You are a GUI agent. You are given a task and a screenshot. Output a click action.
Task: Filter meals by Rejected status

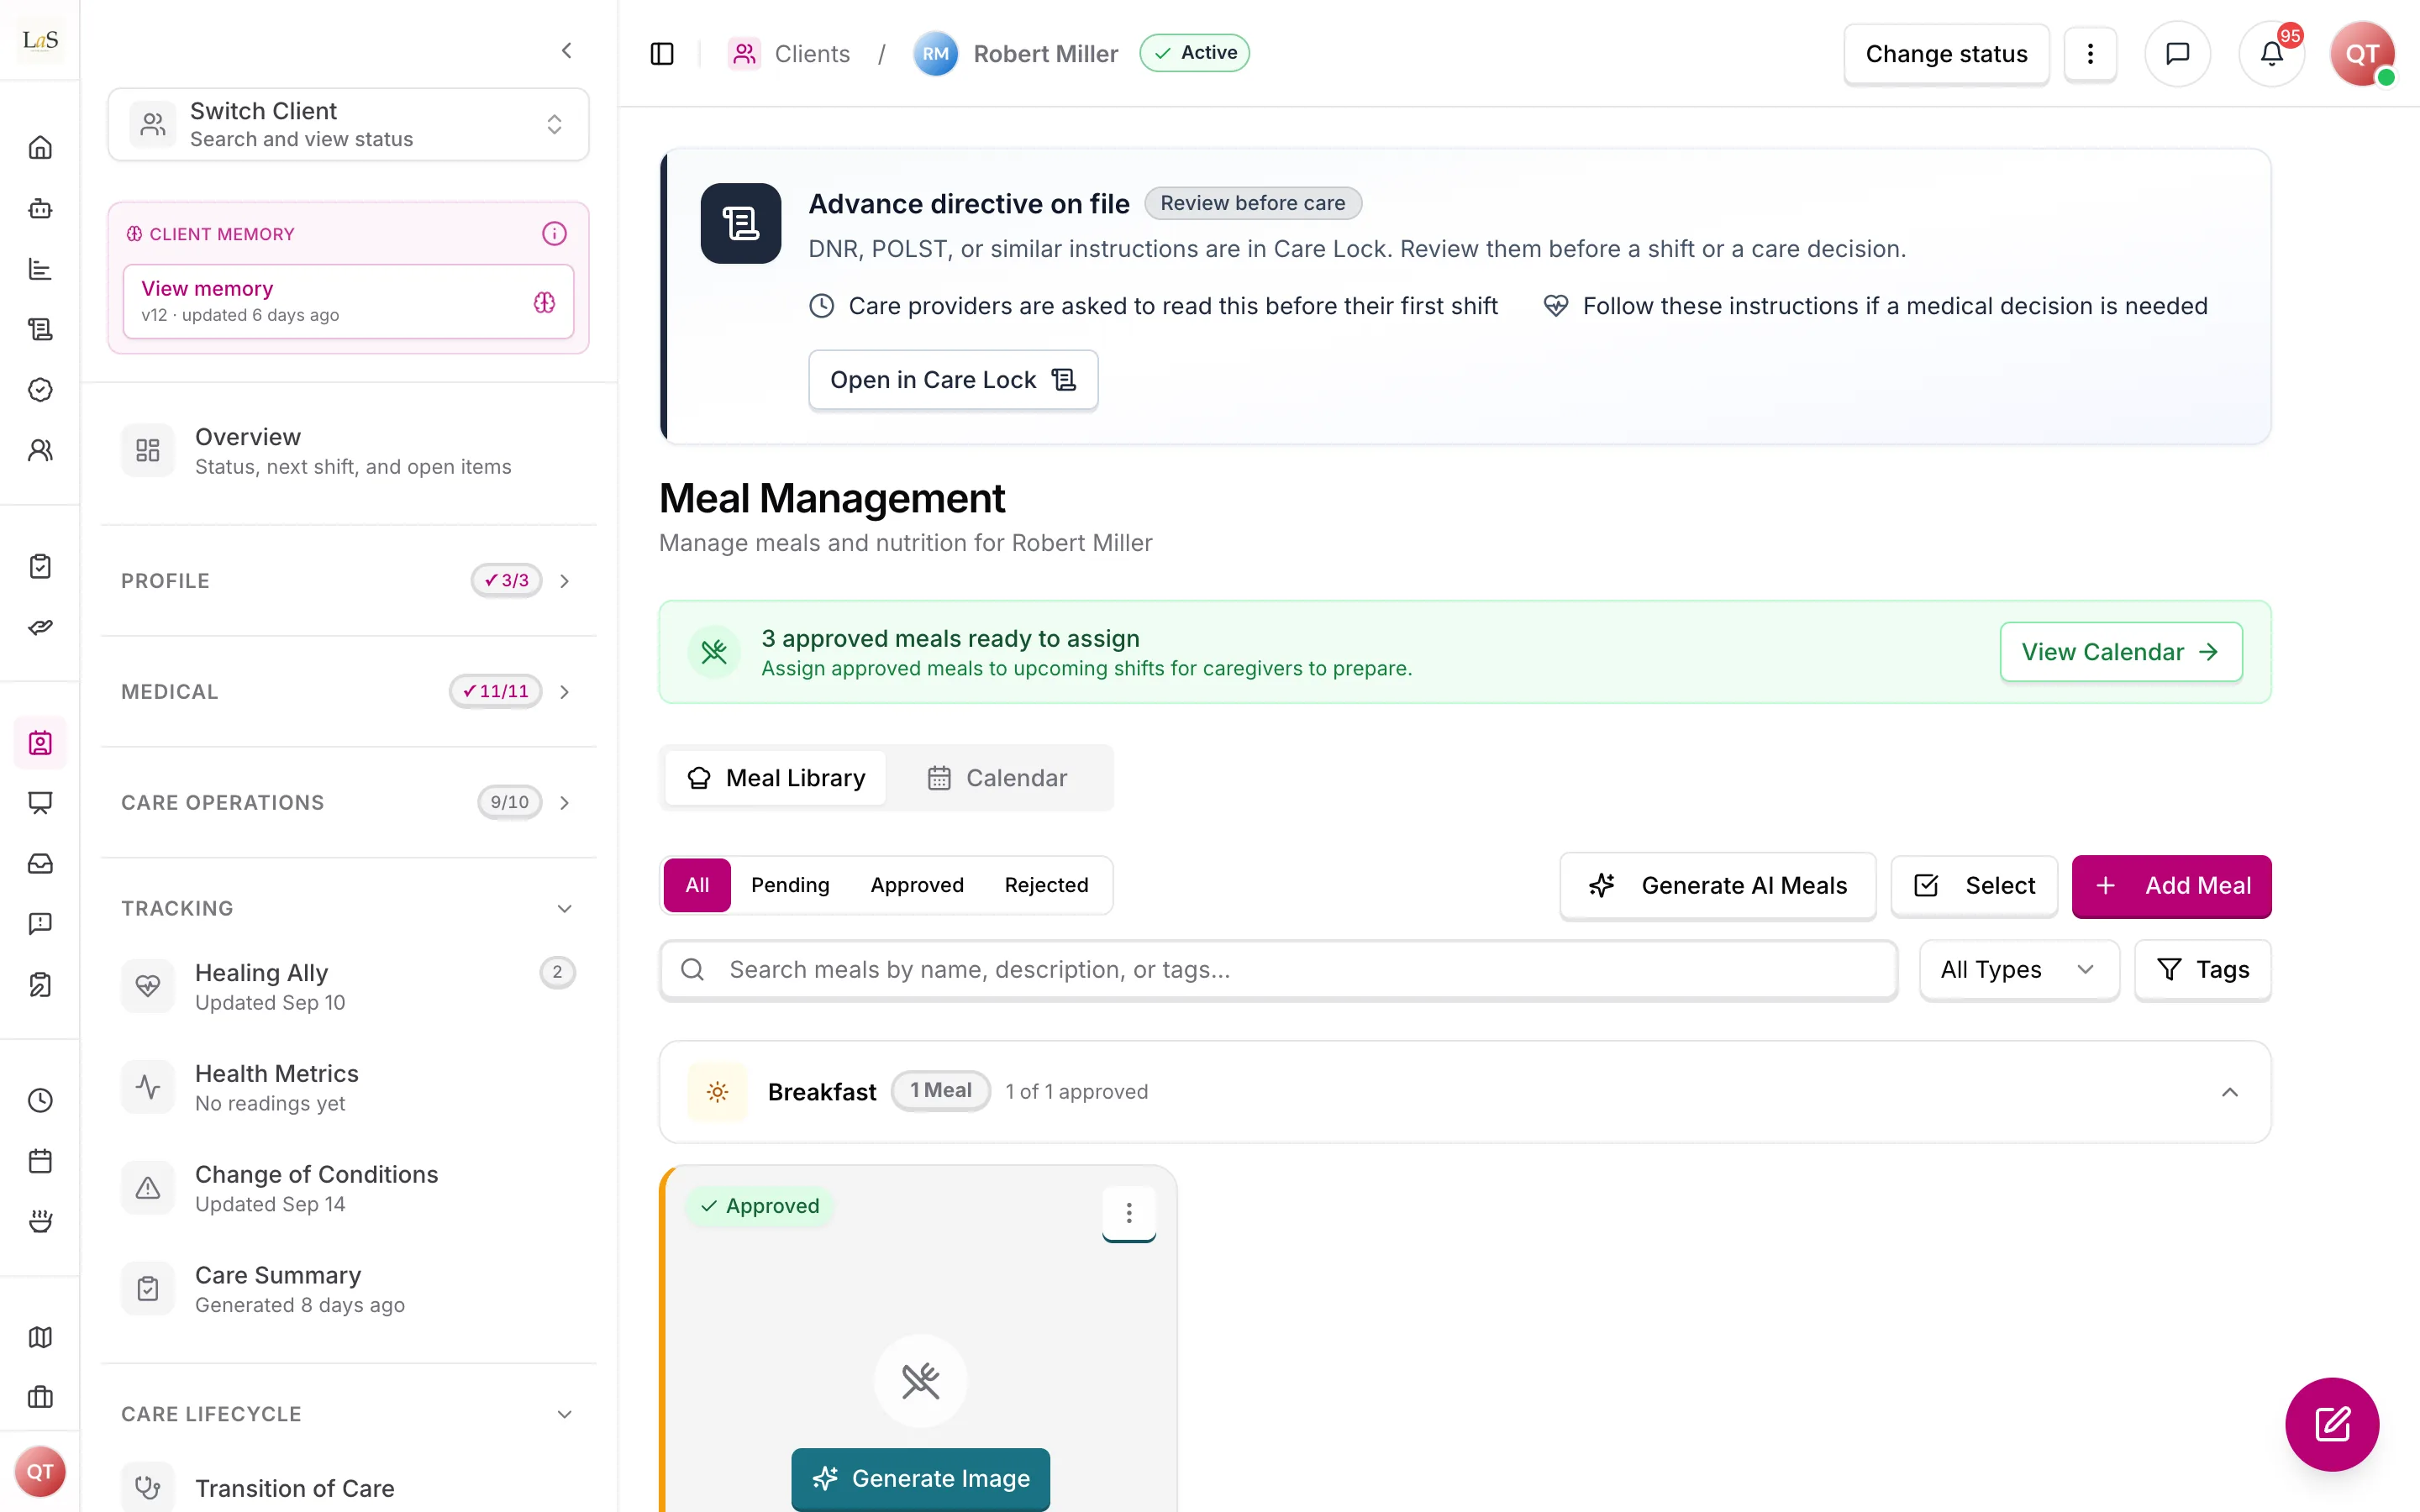[1046, 885]
